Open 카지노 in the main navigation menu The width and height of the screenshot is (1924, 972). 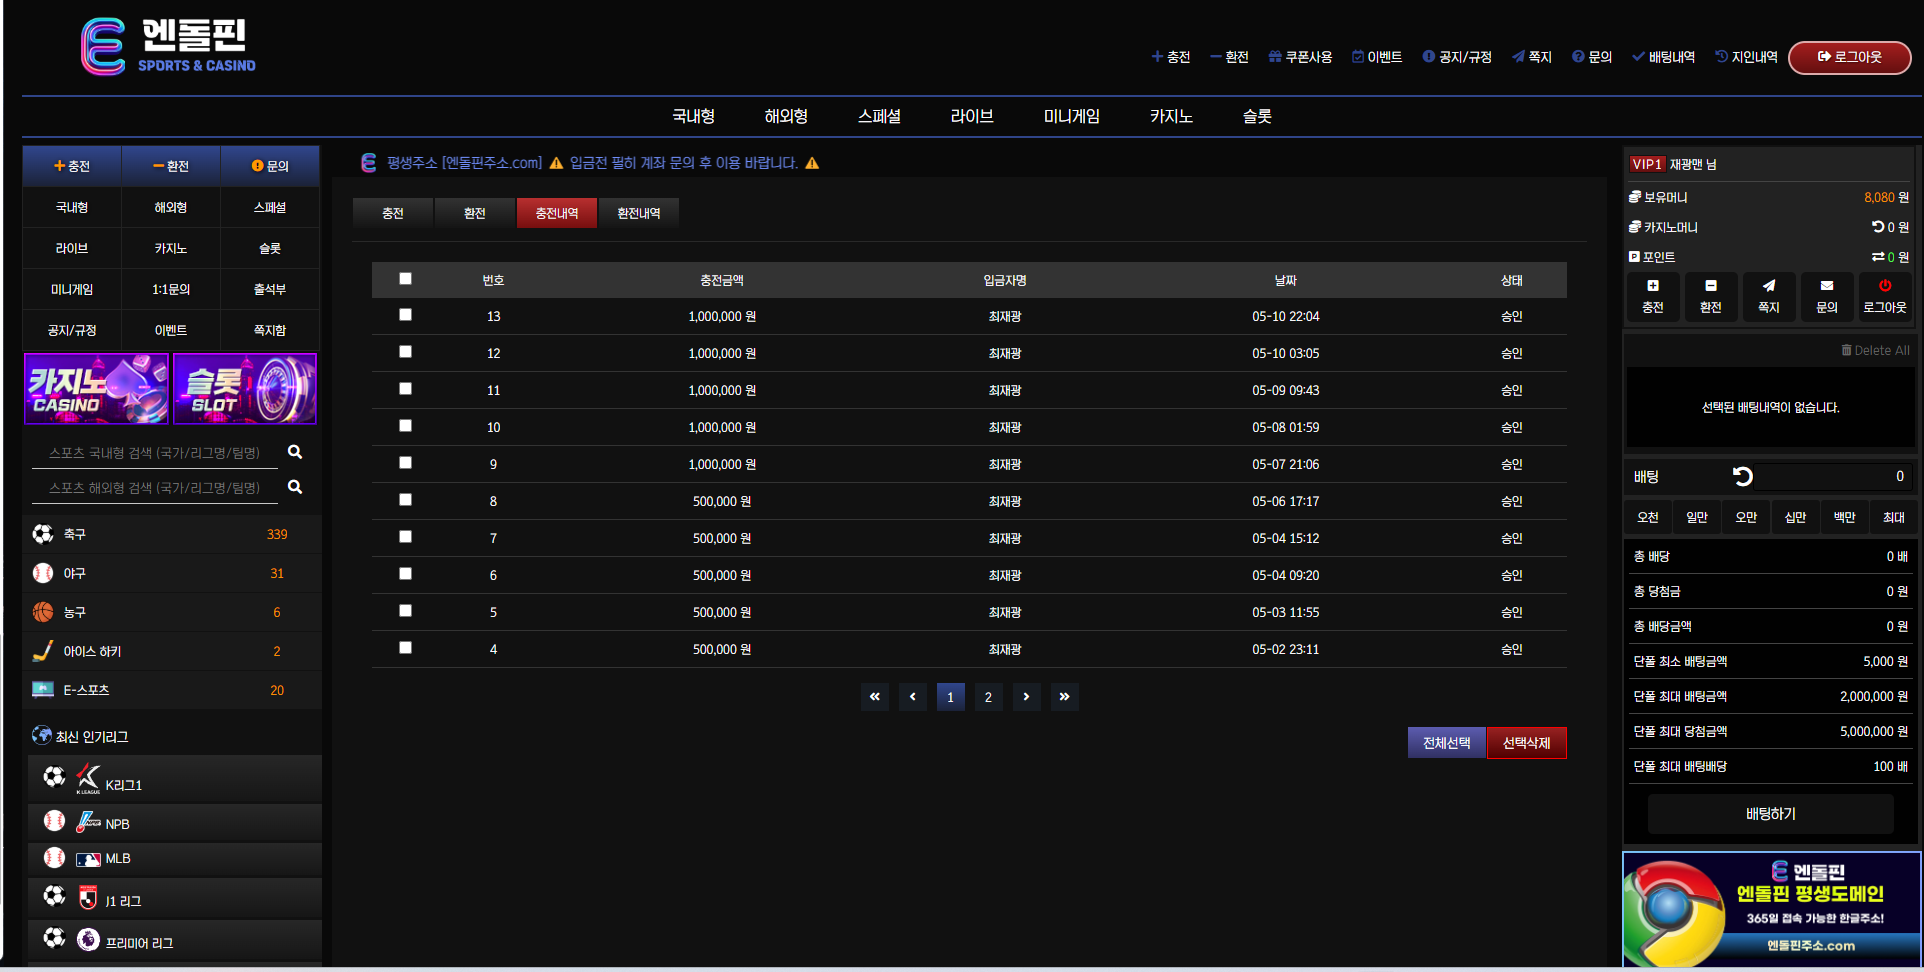pyautogui.click(x=1170, y=116)
